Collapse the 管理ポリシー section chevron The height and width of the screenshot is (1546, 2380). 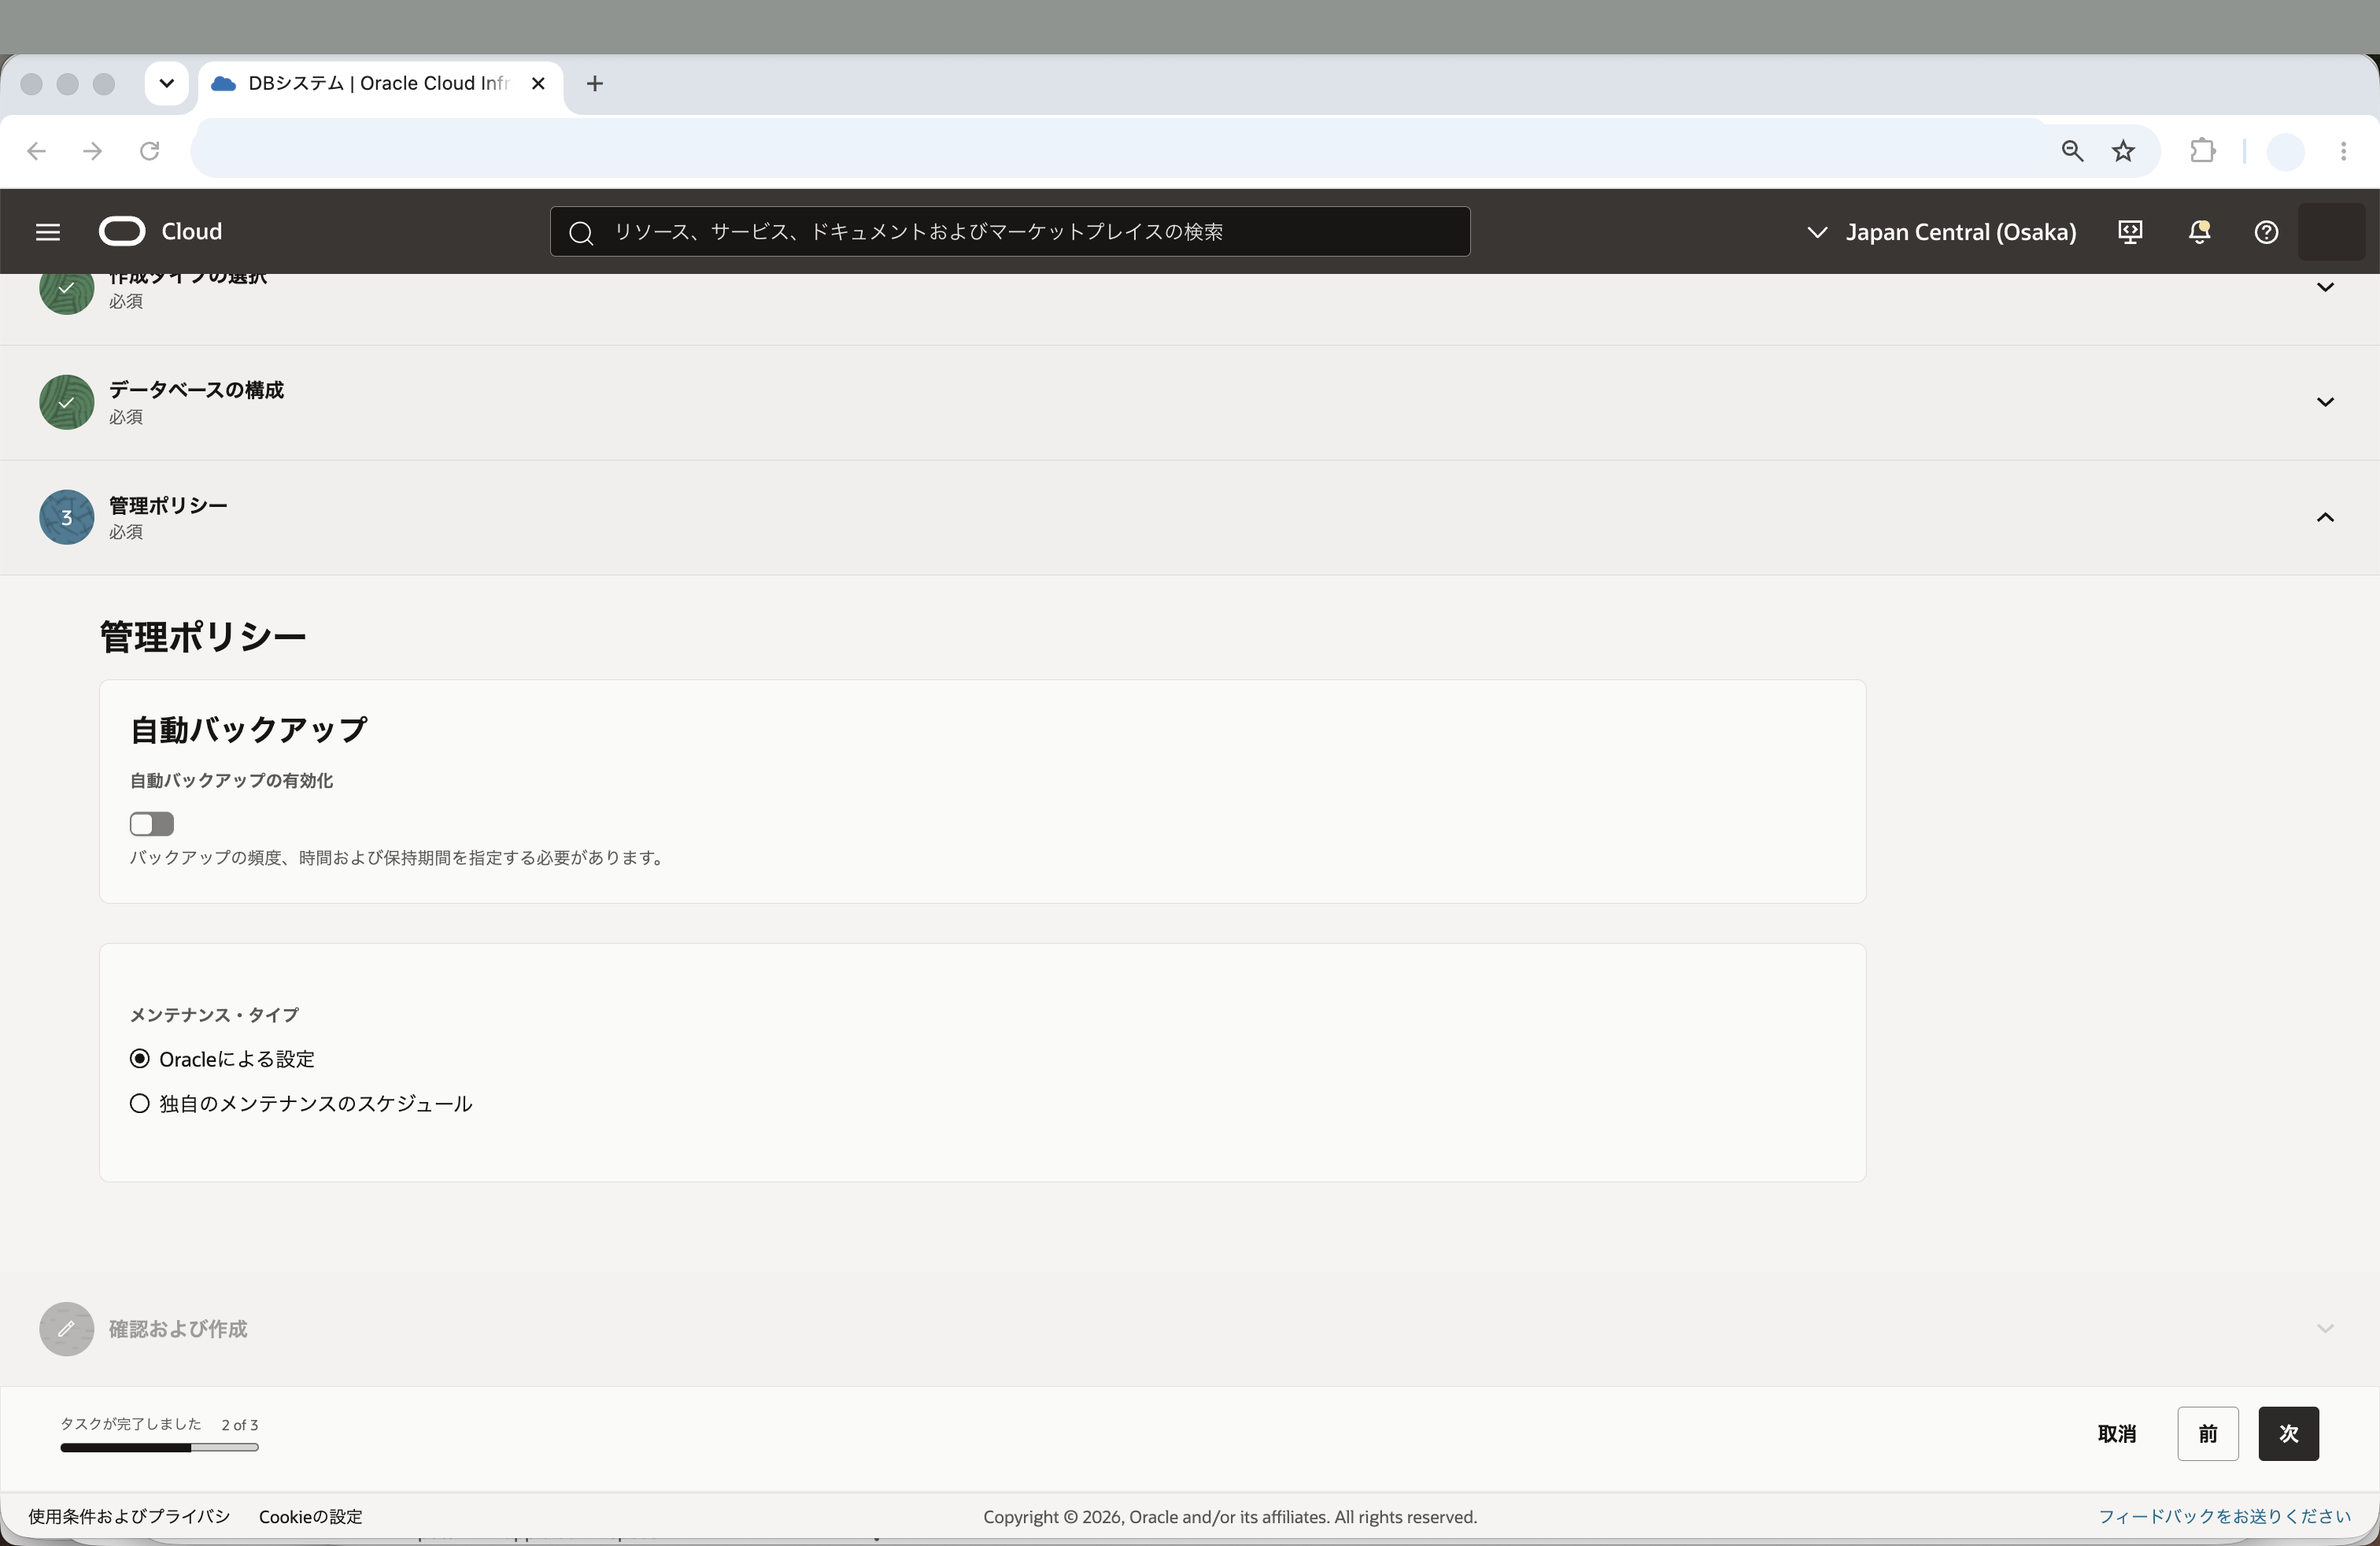tap(2325, 517)
